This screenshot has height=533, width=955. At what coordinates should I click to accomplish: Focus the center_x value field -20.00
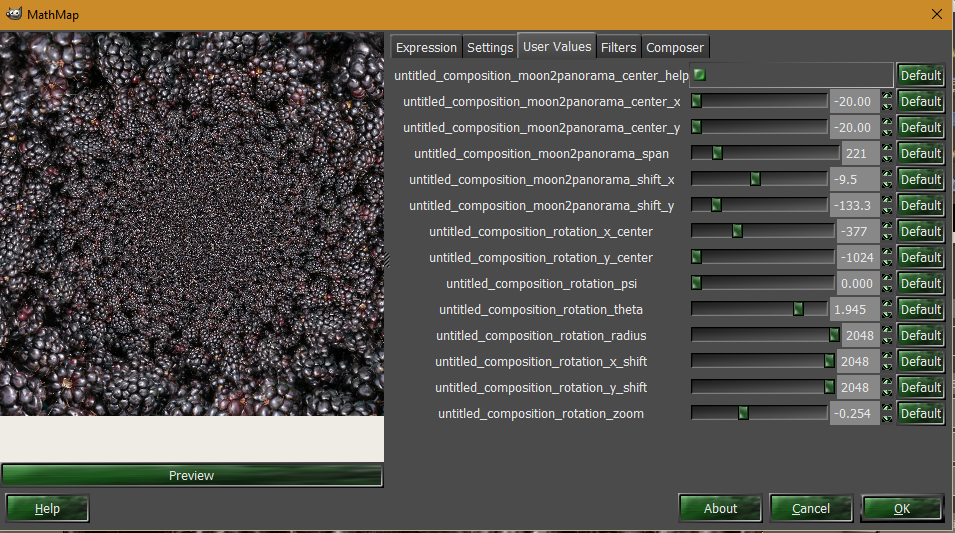point(855,102)
